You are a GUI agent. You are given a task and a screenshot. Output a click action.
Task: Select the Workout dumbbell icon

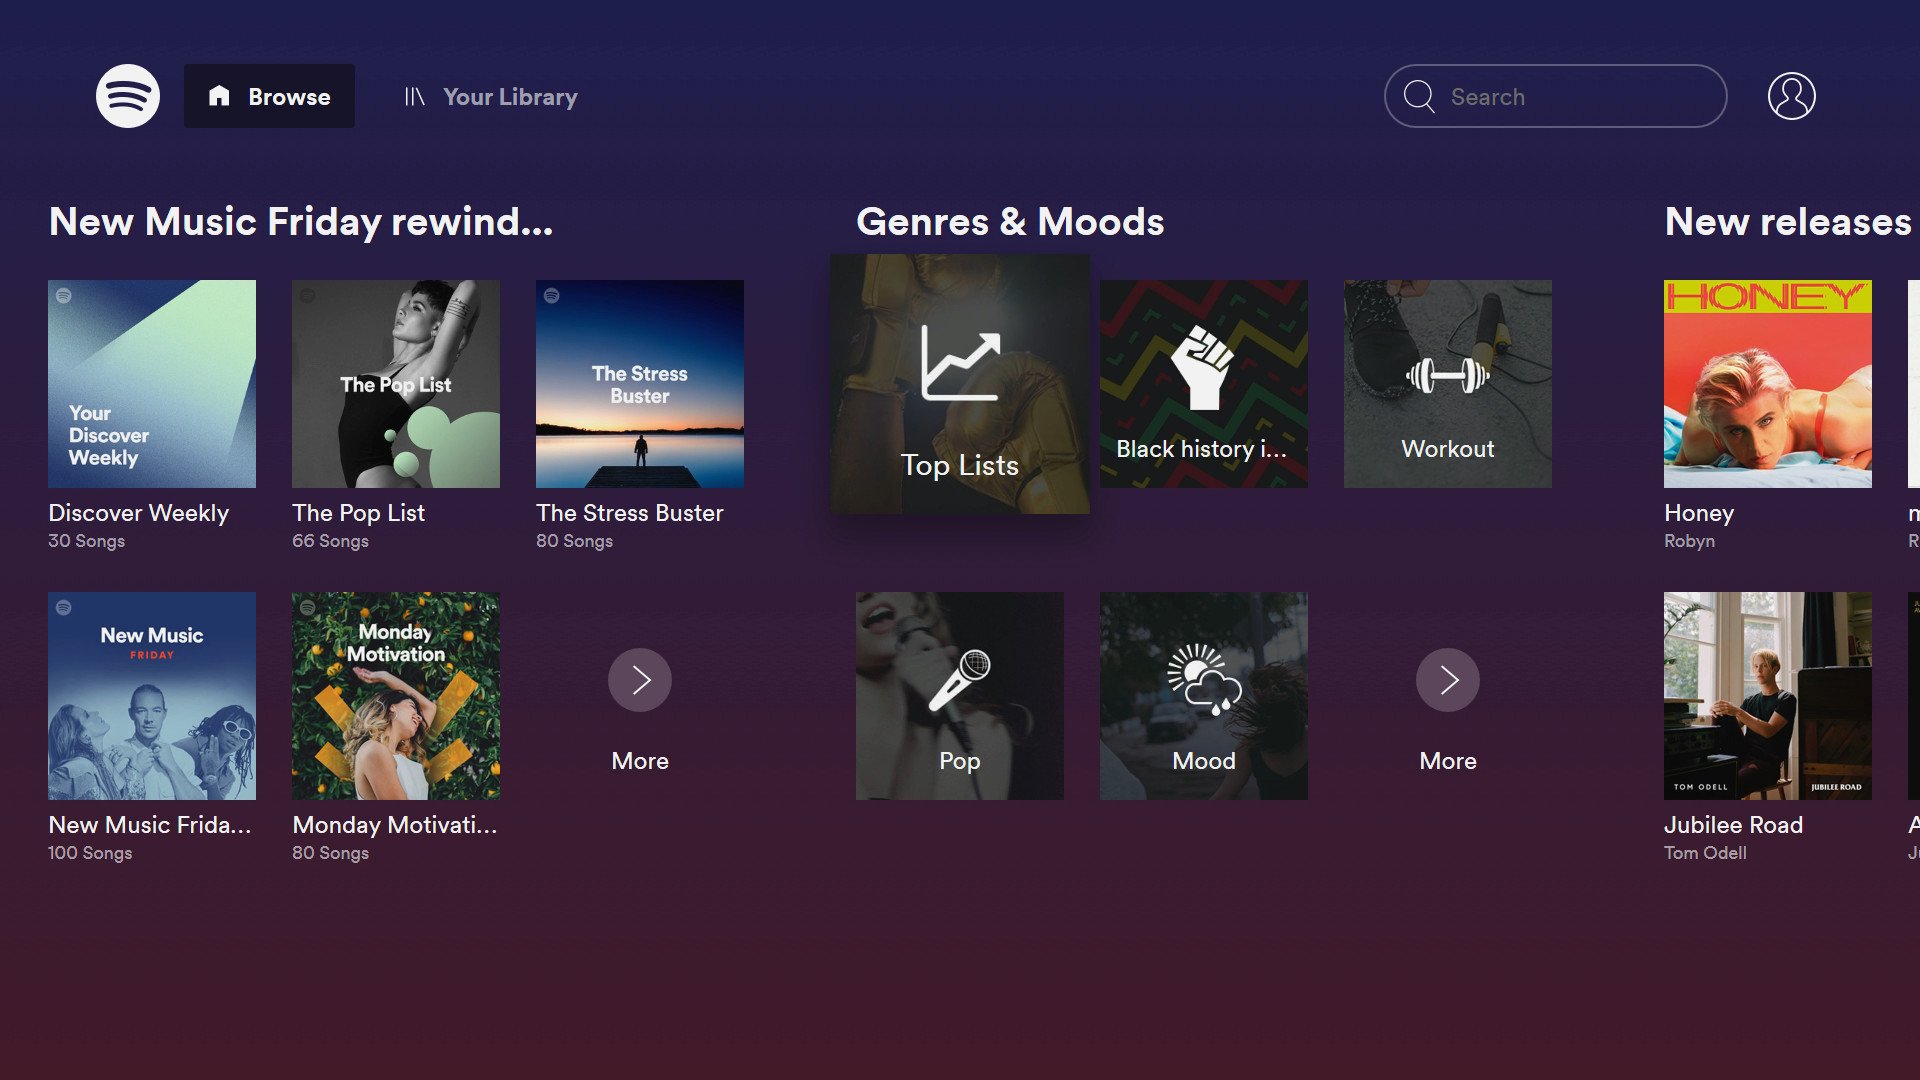tap(1448, 376)
